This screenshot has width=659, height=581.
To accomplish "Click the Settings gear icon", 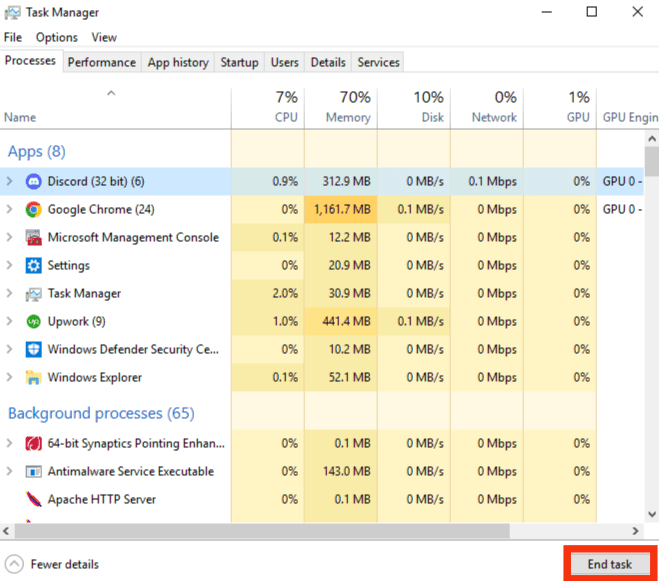I will click(34, 265).
